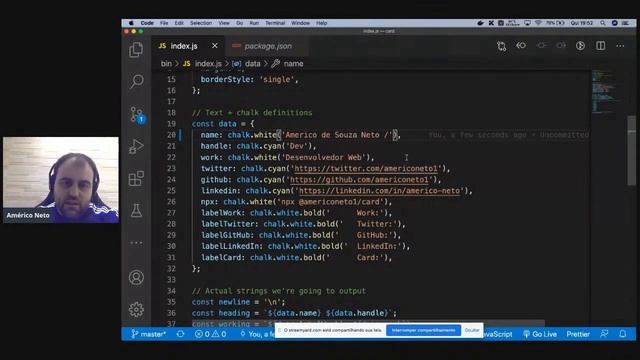Open the File menu
The image size is (640, 360).
coord(164,23)
